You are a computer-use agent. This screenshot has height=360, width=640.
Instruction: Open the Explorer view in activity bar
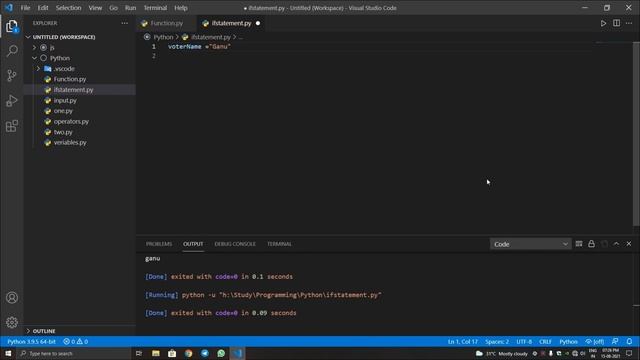click(x=12, y=27)
